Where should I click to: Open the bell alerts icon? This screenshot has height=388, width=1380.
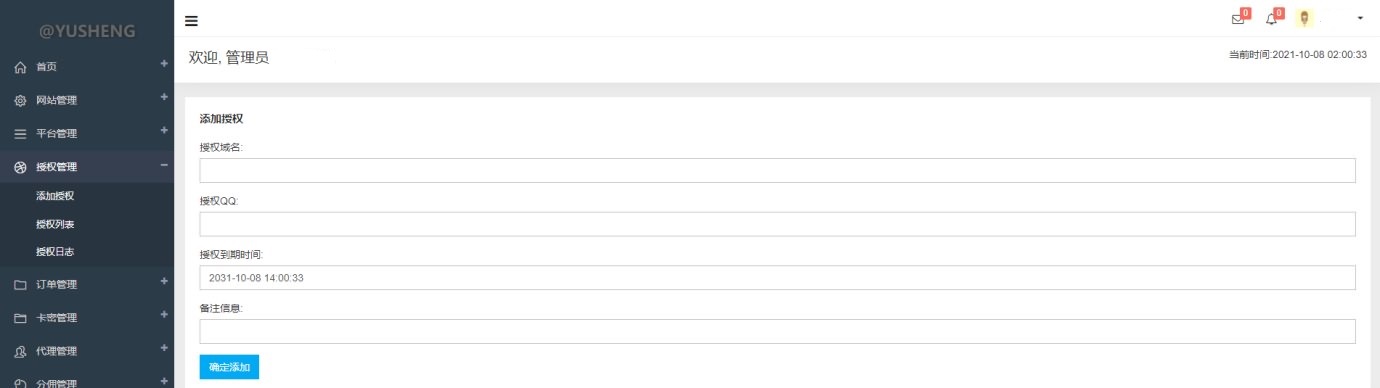[1271, 19]
